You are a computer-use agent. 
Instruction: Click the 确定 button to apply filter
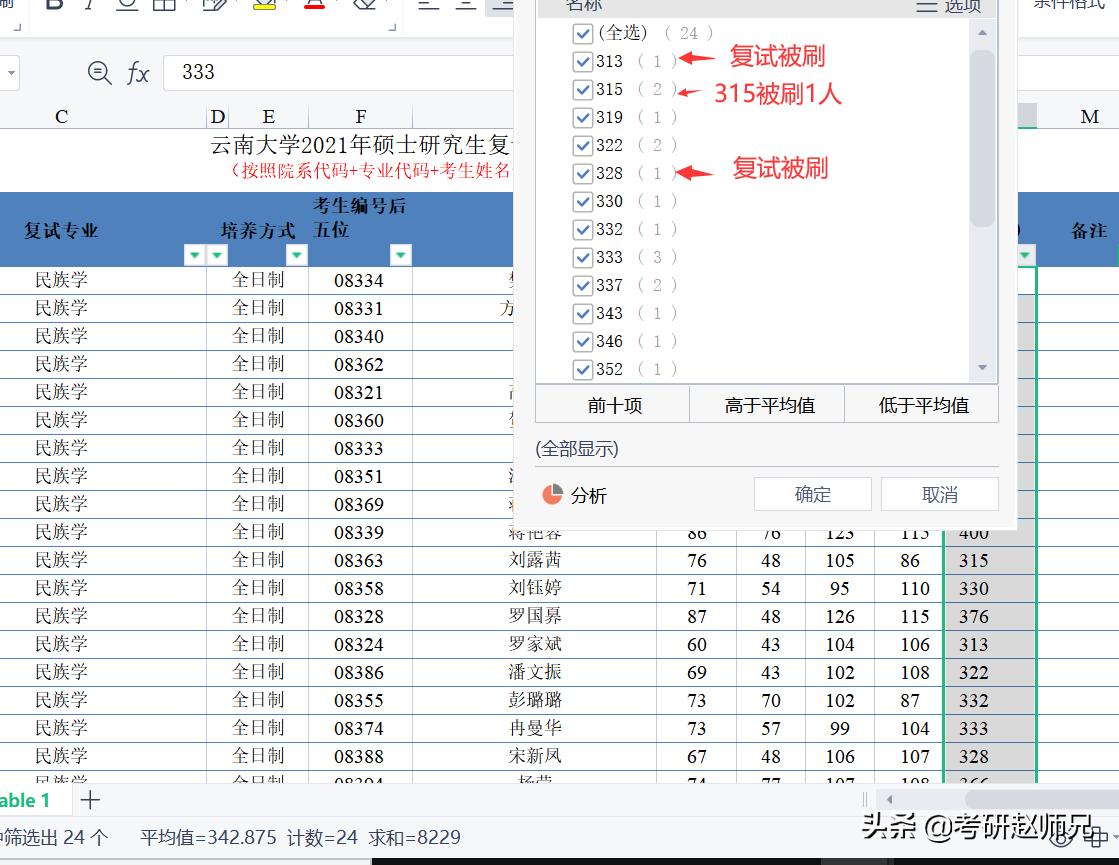point(811,493)
